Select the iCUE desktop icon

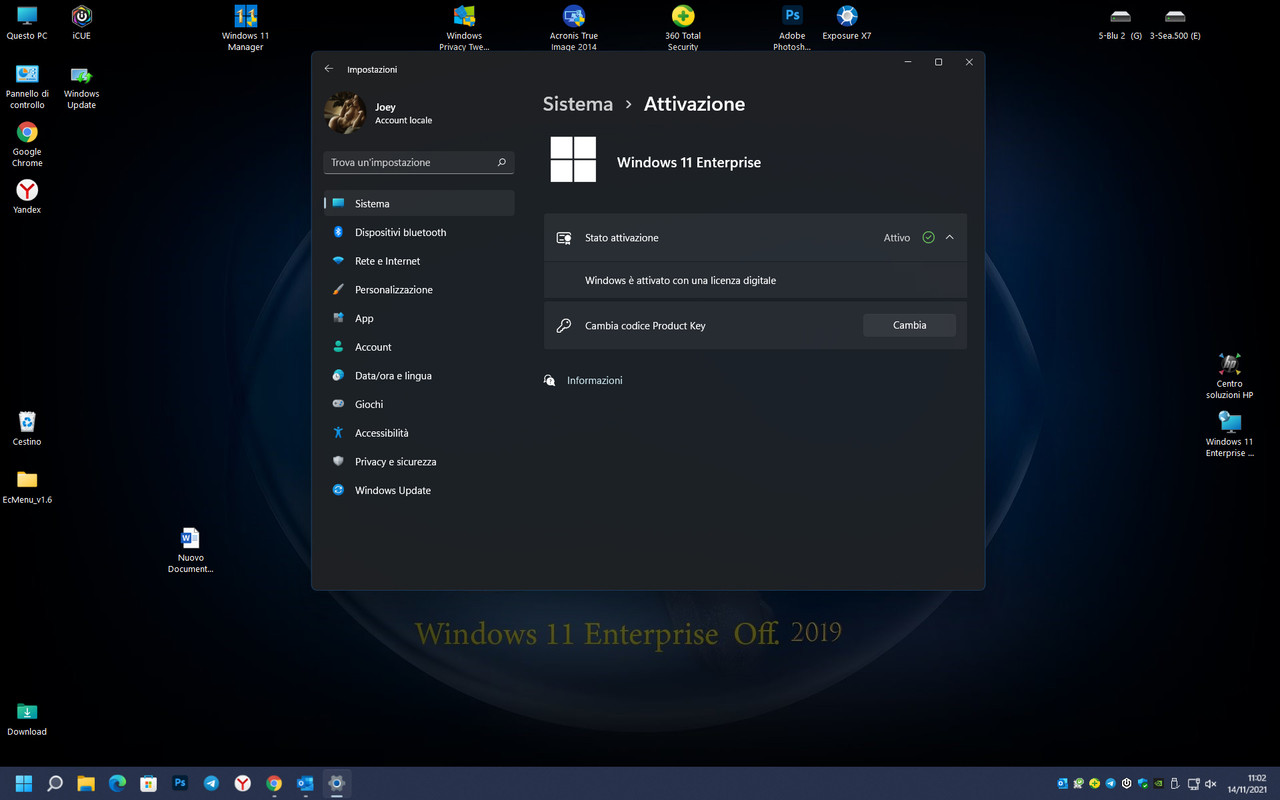click(82, 23)
